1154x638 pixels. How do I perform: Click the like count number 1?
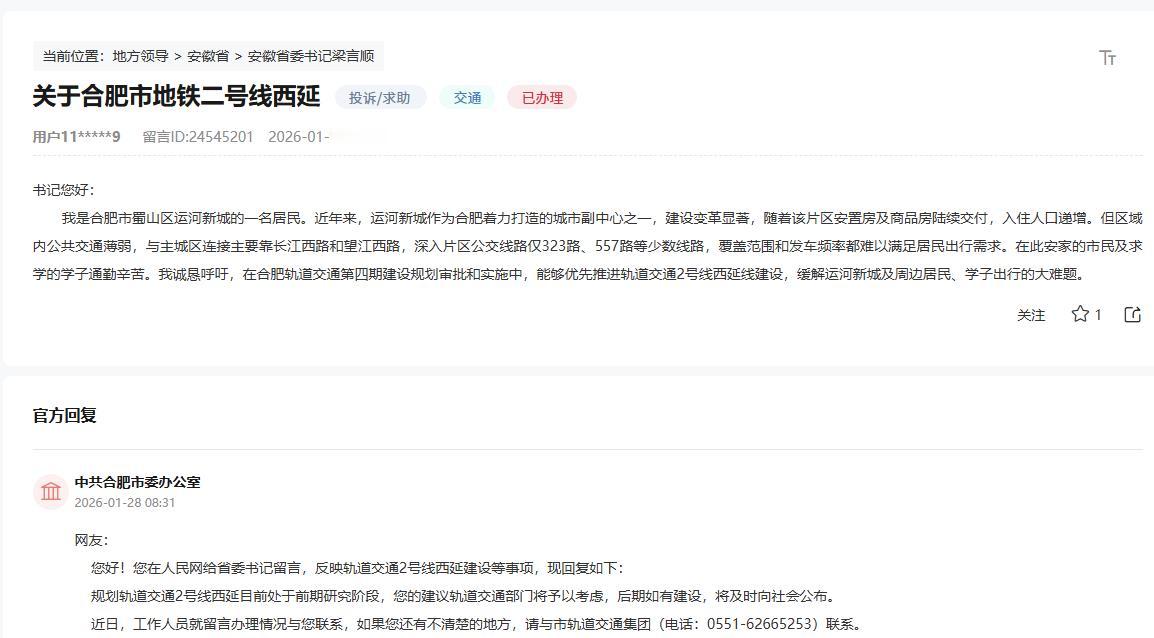1098,314
